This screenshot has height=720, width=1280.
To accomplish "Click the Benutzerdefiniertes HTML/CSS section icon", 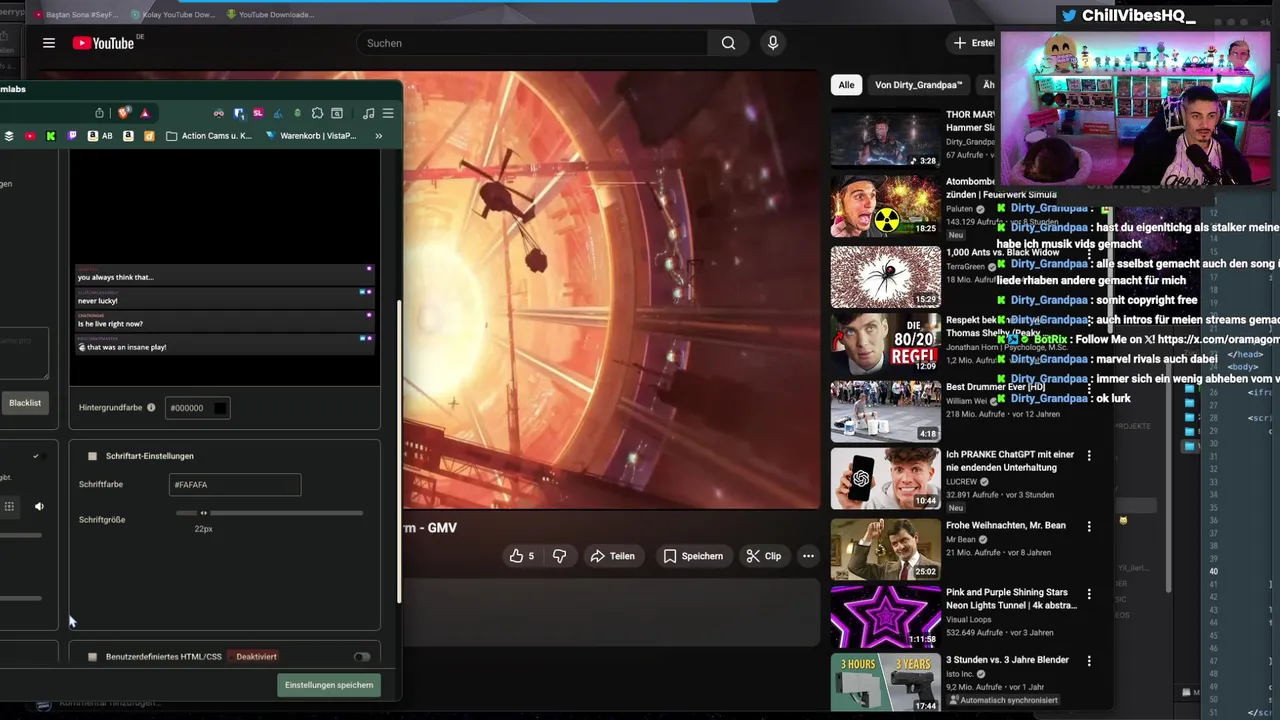I will [x=92, y=657].
